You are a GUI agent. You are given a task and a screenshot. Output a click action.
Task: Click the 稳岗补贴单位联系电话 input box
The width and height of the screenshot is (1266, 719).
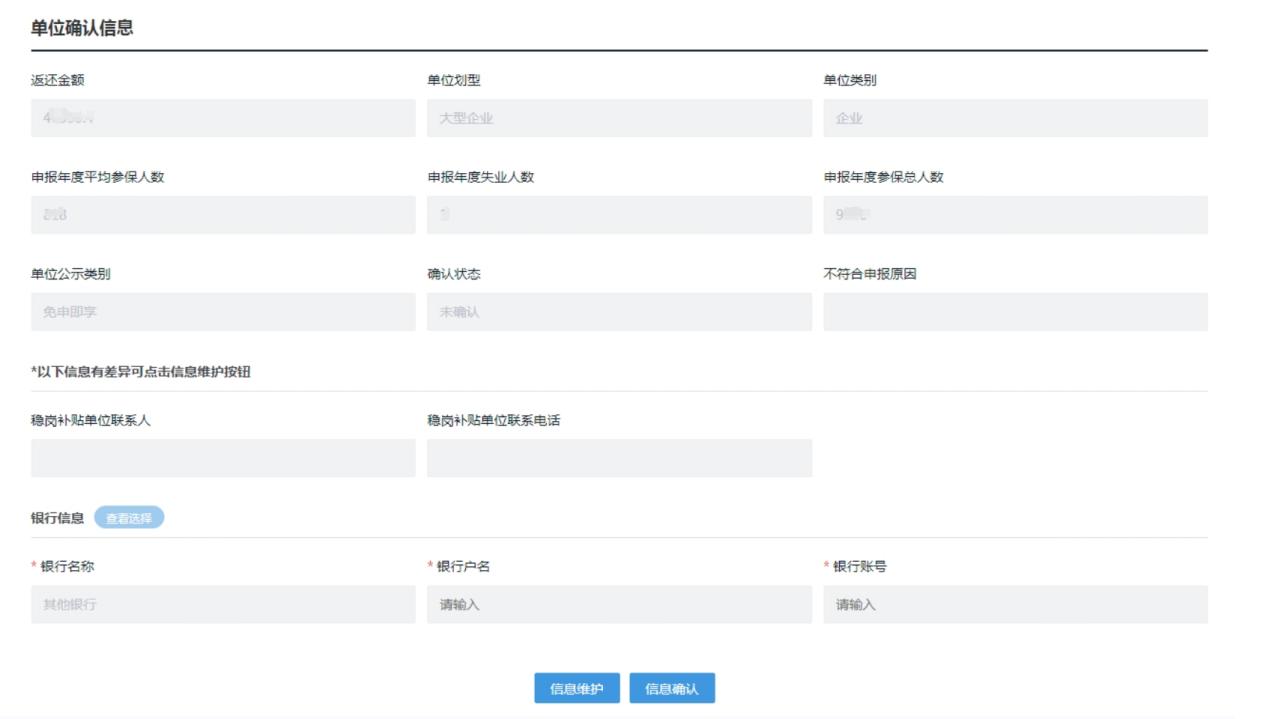[619, 458]
